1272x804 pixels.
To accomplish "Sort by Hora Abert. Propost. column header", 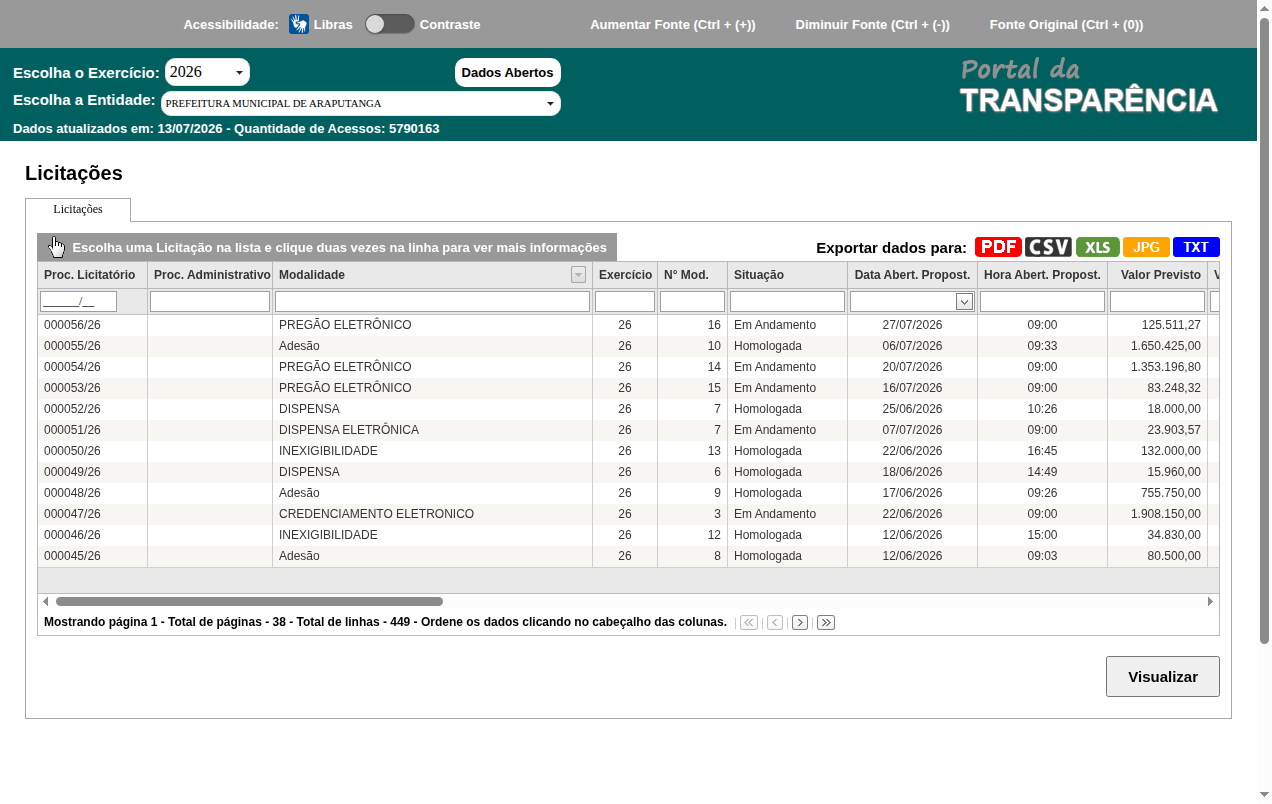I will point(1042,275).
